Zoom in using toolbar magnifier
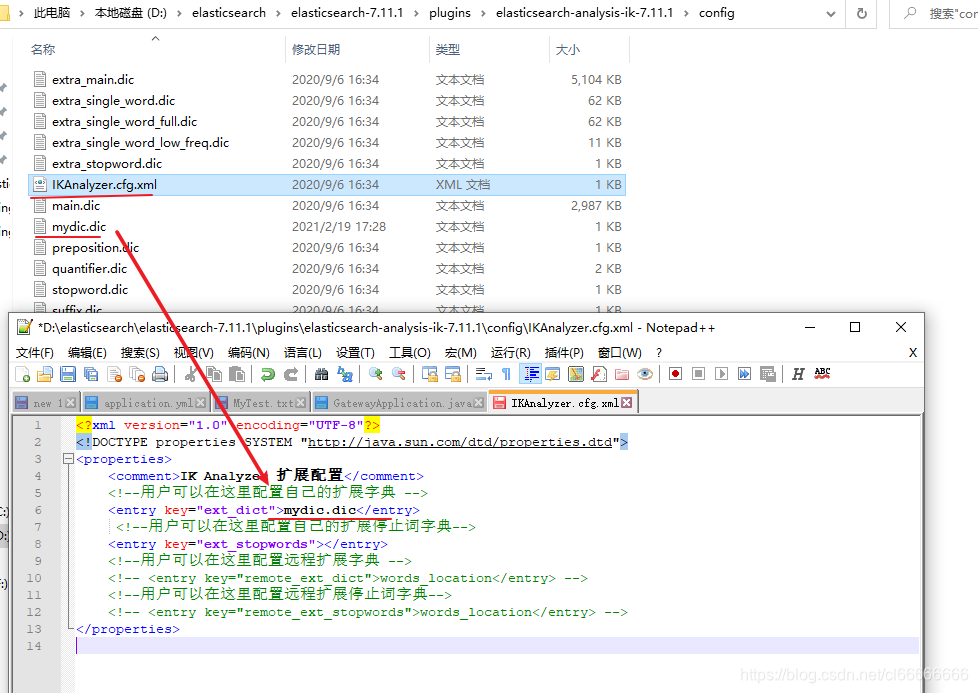This screenshot has height=693, width=978. coord(375,374)
